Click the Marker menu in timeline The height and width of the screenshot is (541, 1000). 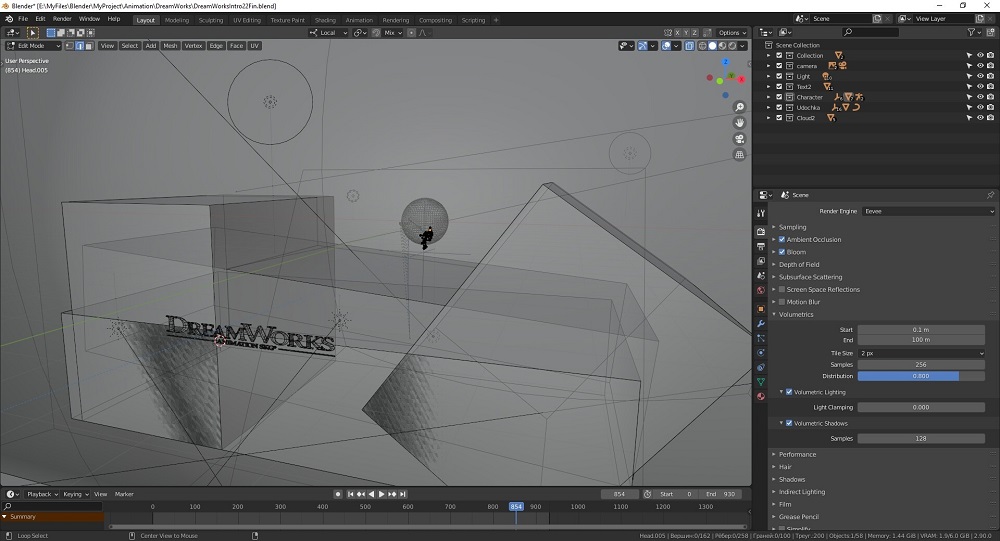124,494
